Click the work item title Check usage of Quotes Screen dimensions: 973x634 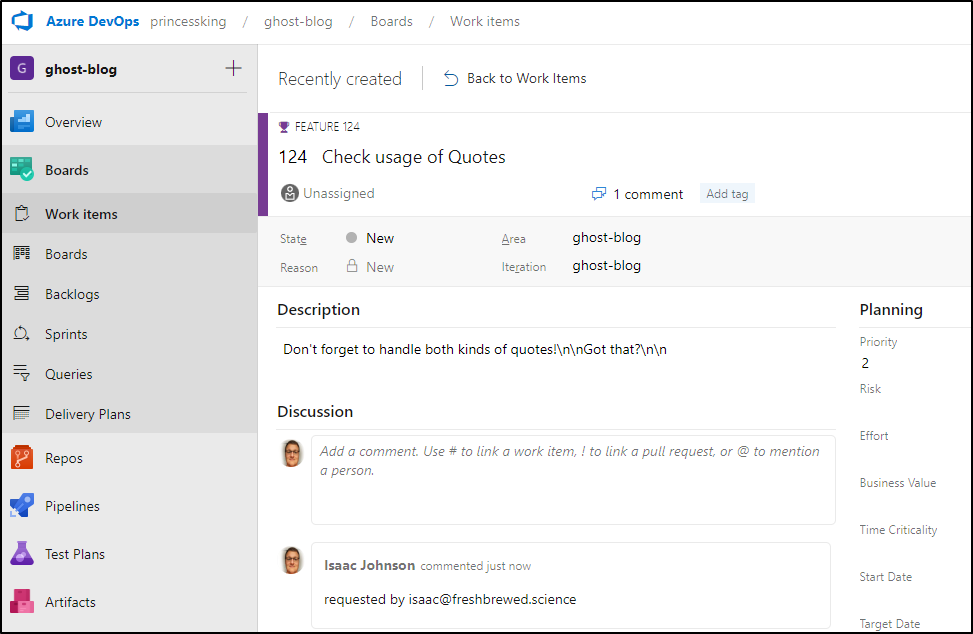tap(413, 157)
